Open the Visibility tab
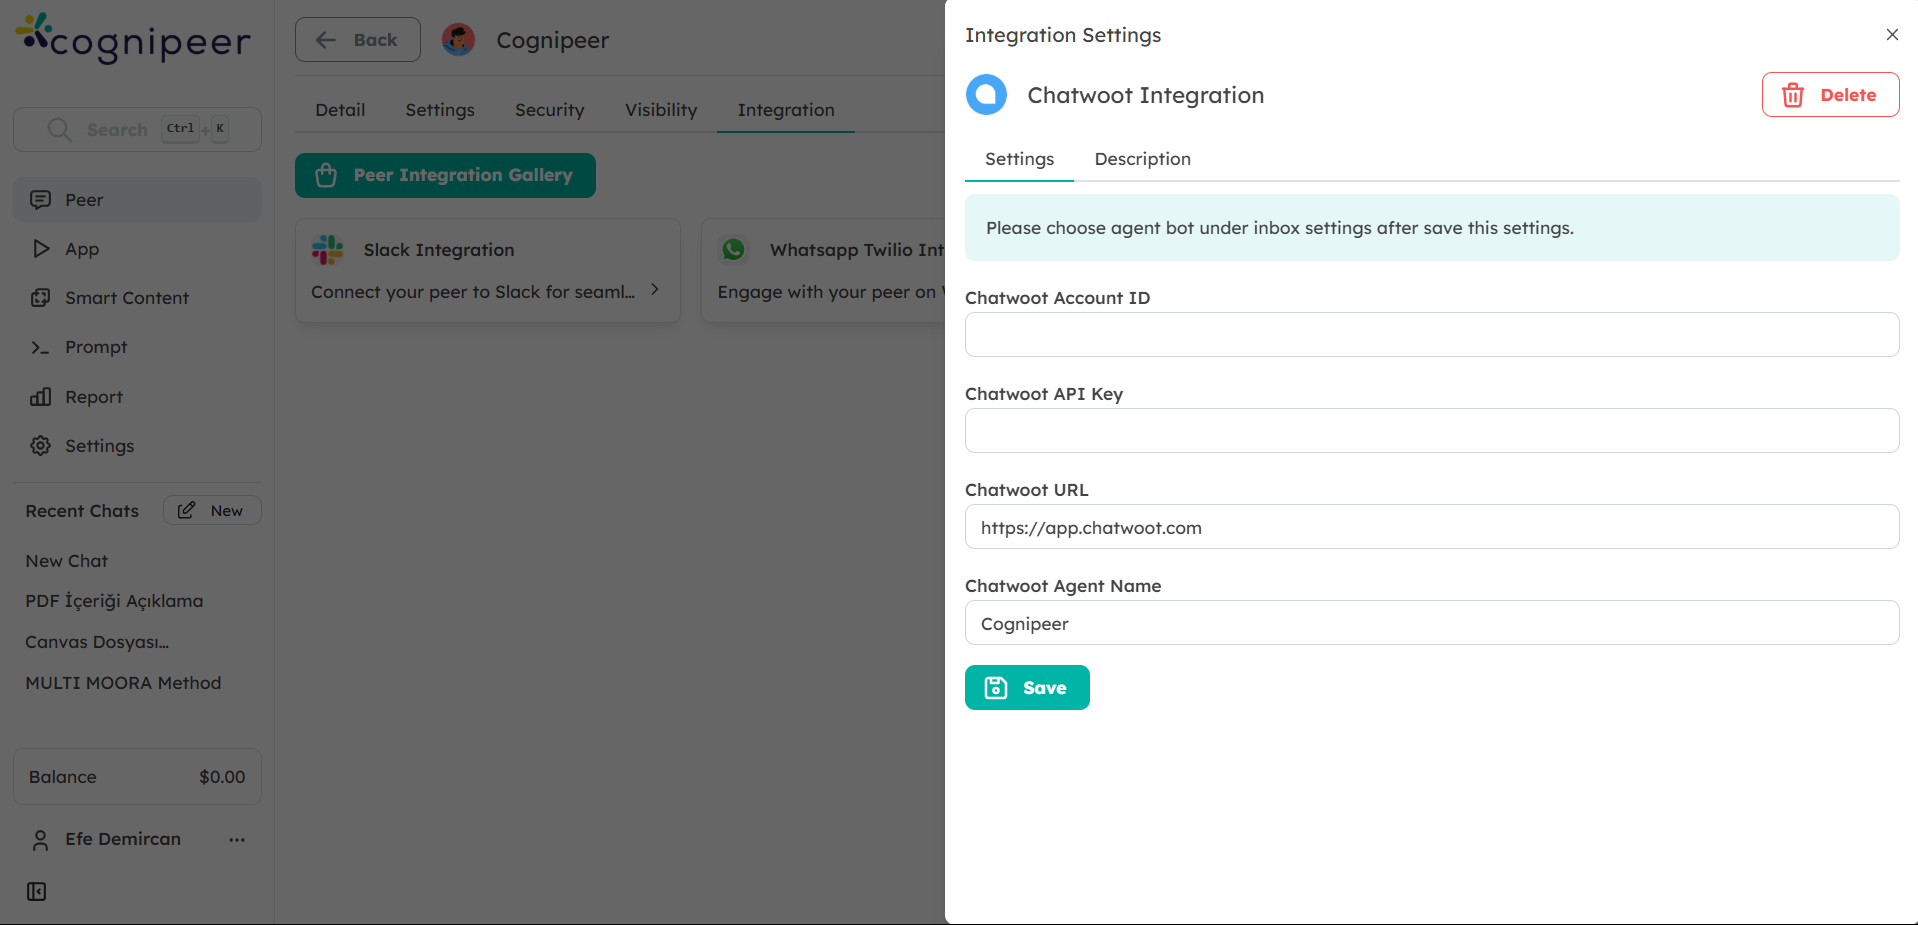 (x=660, y=110)
